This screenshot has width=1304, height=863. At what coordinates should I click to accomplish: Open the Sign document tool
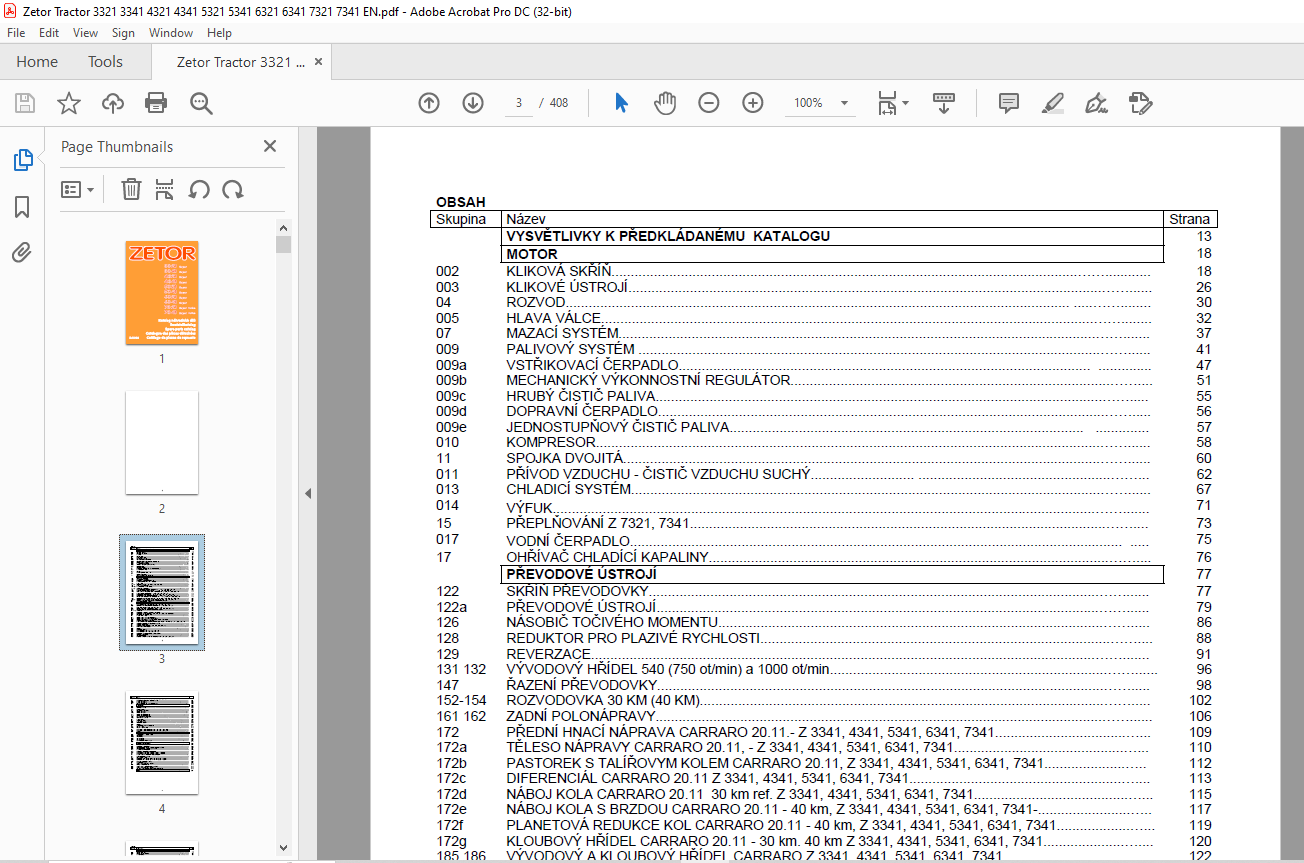(x=1096, y=103)
